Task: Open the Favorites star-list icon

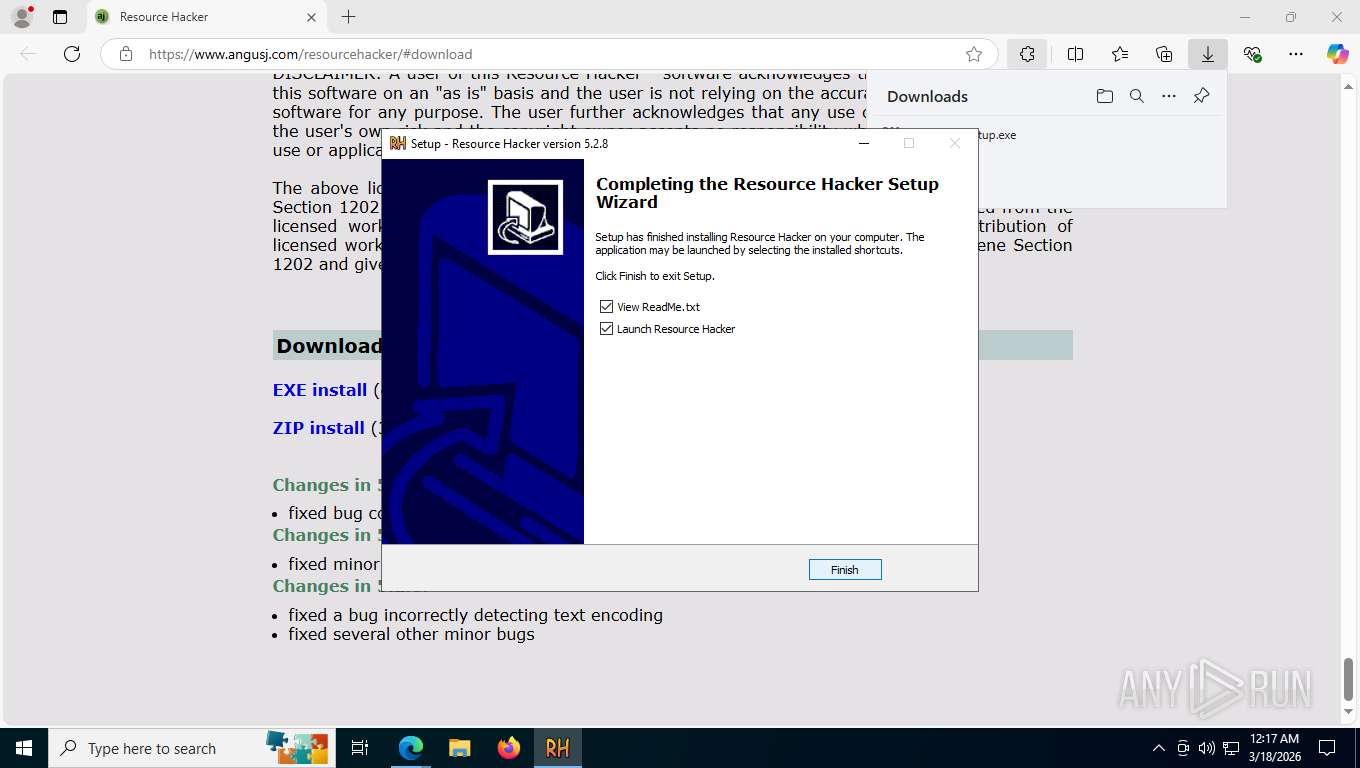Action: [1120, 54]
